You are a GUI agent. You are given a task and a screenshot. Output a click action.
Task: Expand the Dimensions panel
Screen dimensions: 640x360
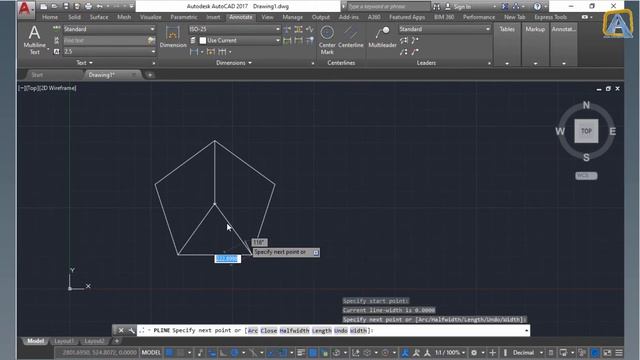[x=234, y=63]
